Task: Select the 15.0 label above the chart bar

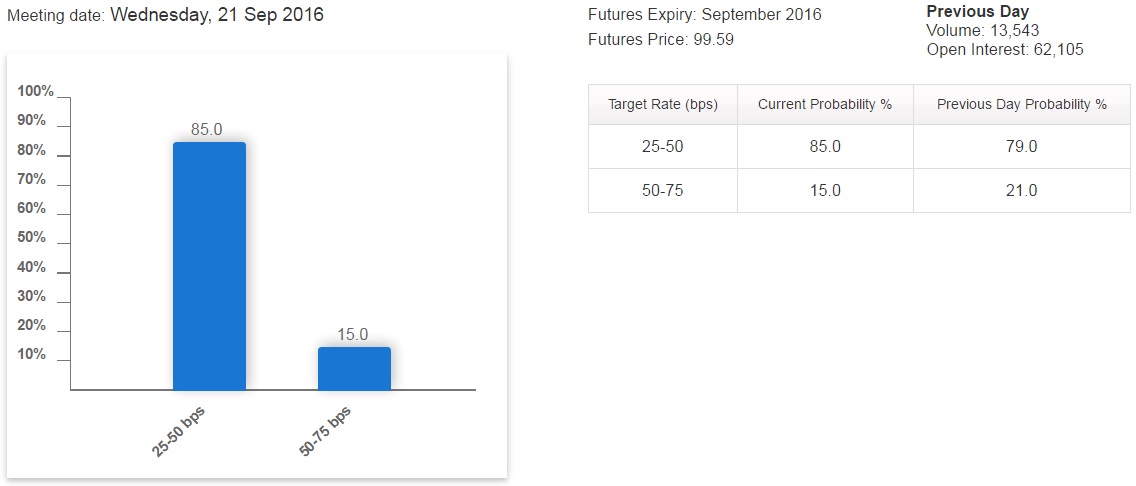Action: pyautogui.click(x=353, y=335)
